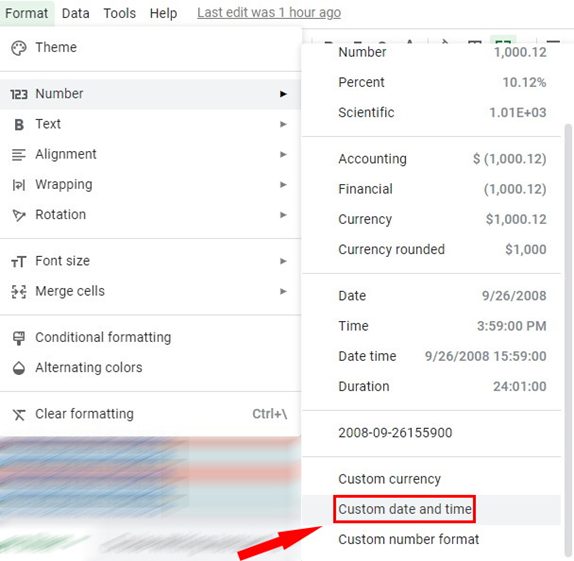Expand the Text submenu arrow
The height and width of the screenshot is (561, 574).
point(283,124)
